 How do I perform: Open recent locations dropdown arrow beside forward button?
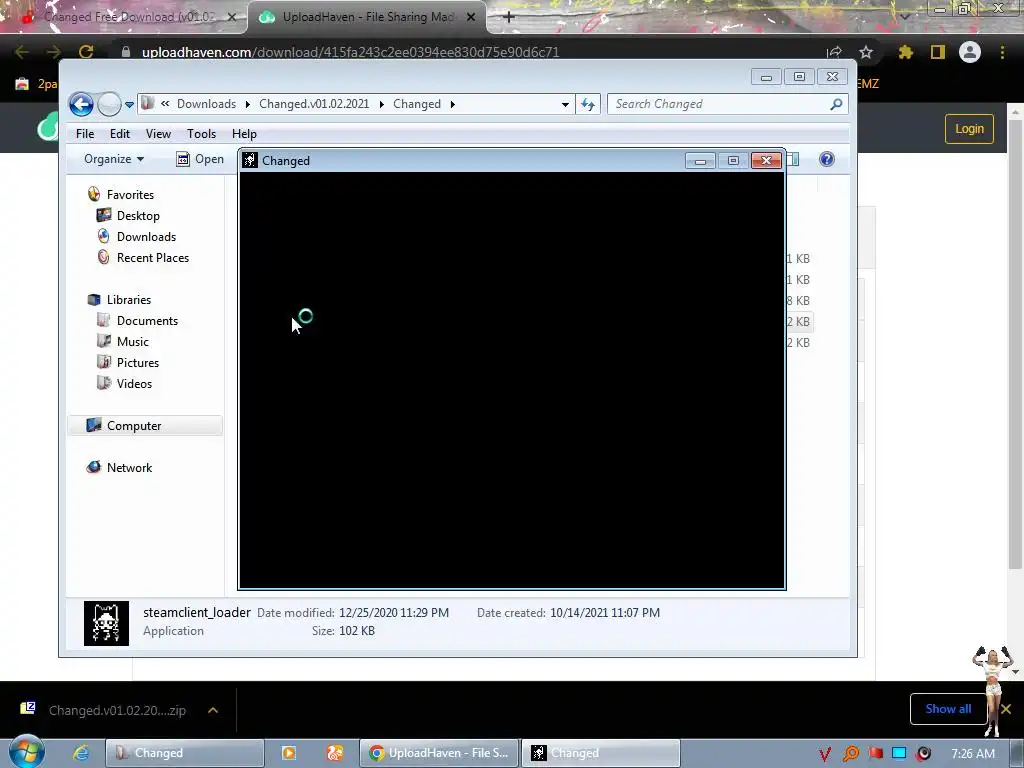coord(129,104)
